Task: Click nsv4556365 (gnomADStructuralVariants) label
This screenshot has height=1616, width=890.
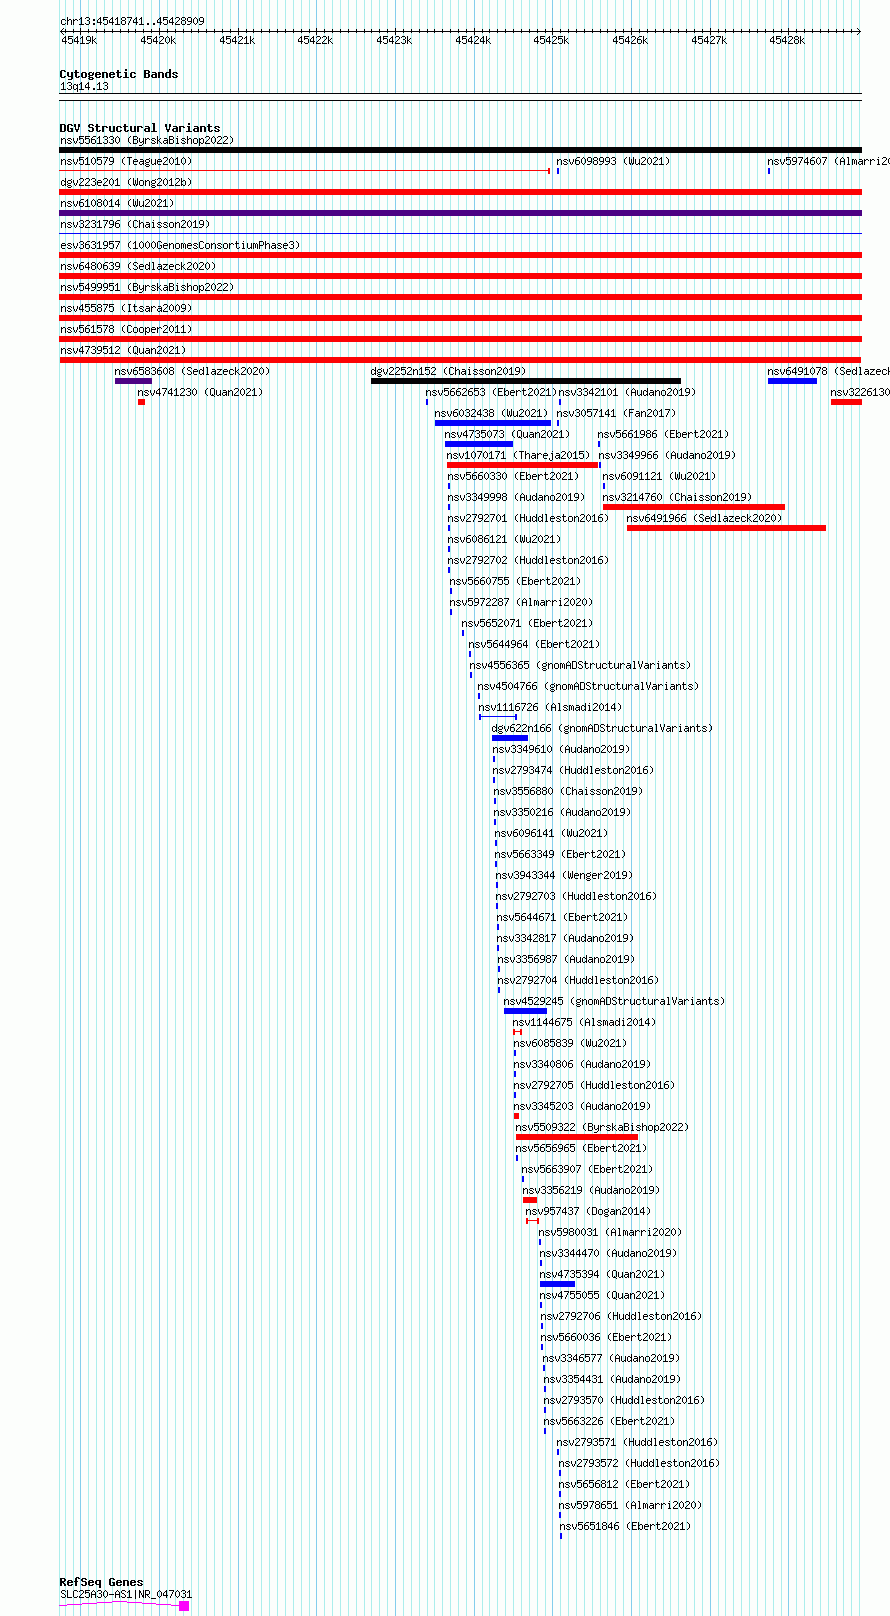Action: pyautogui.click(x=580, y=665)
